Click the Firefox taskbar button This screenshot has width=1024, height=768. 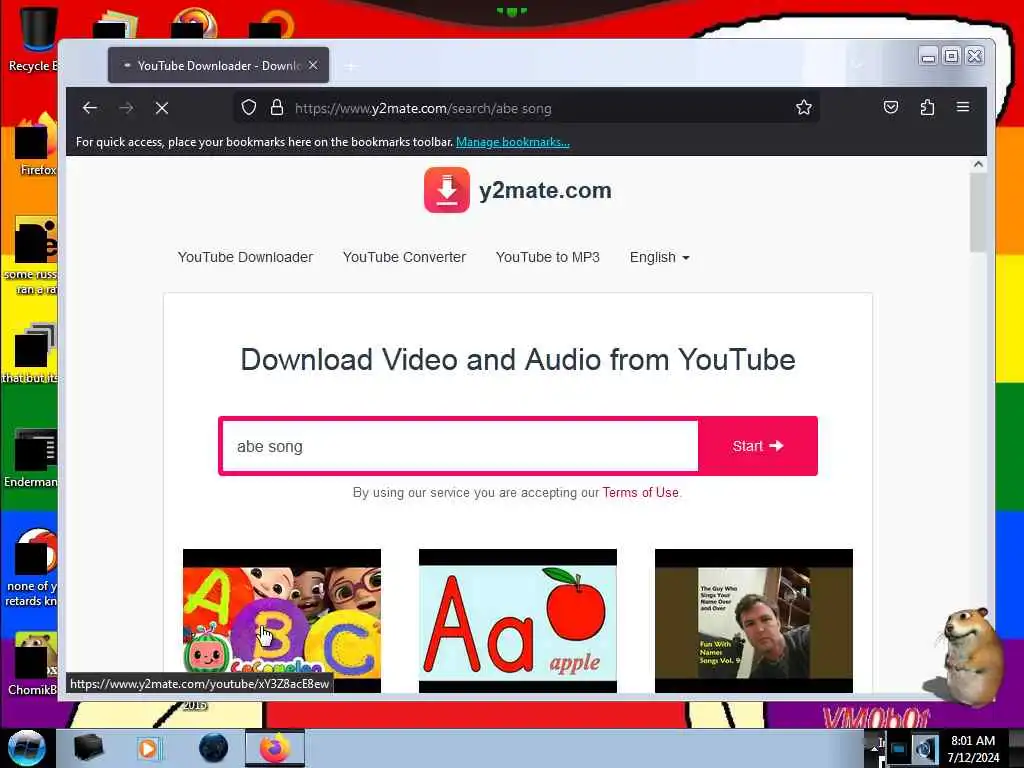(275, 748)
